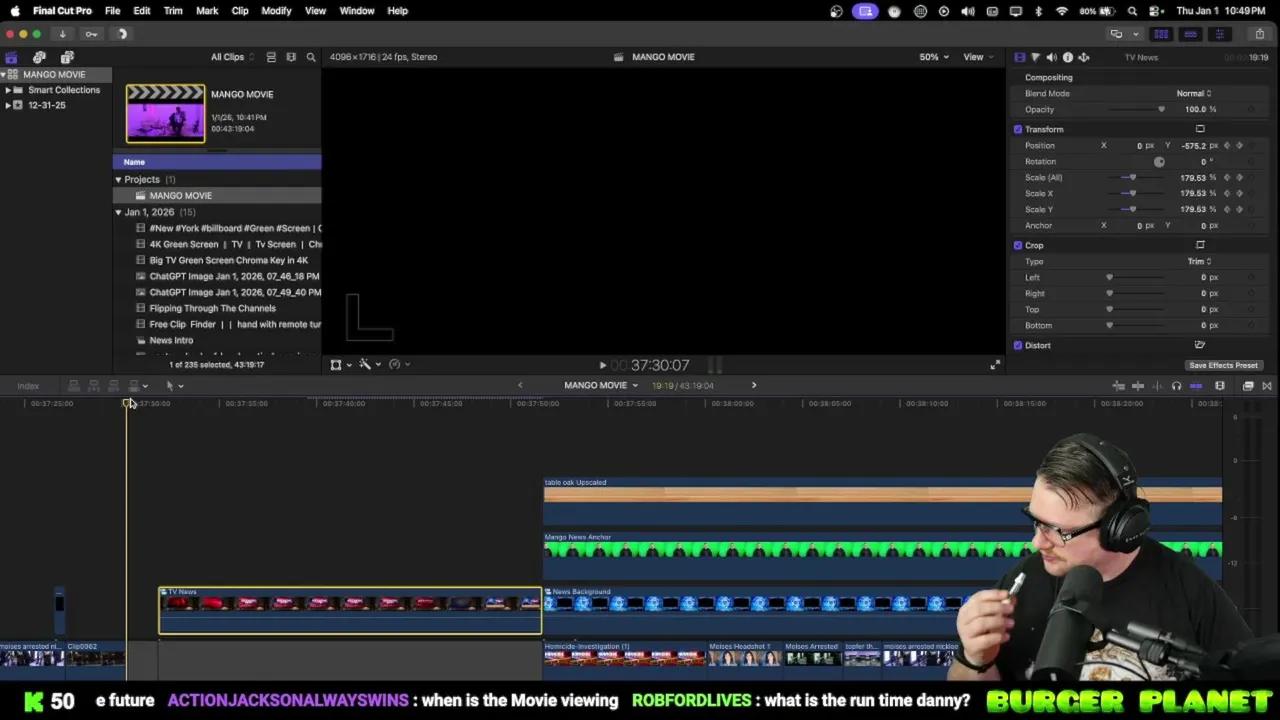Toggle filmstrip or list view in browser
This screenshot has width=1280, height=720.
pyautogui.click(x=271, y=57)
